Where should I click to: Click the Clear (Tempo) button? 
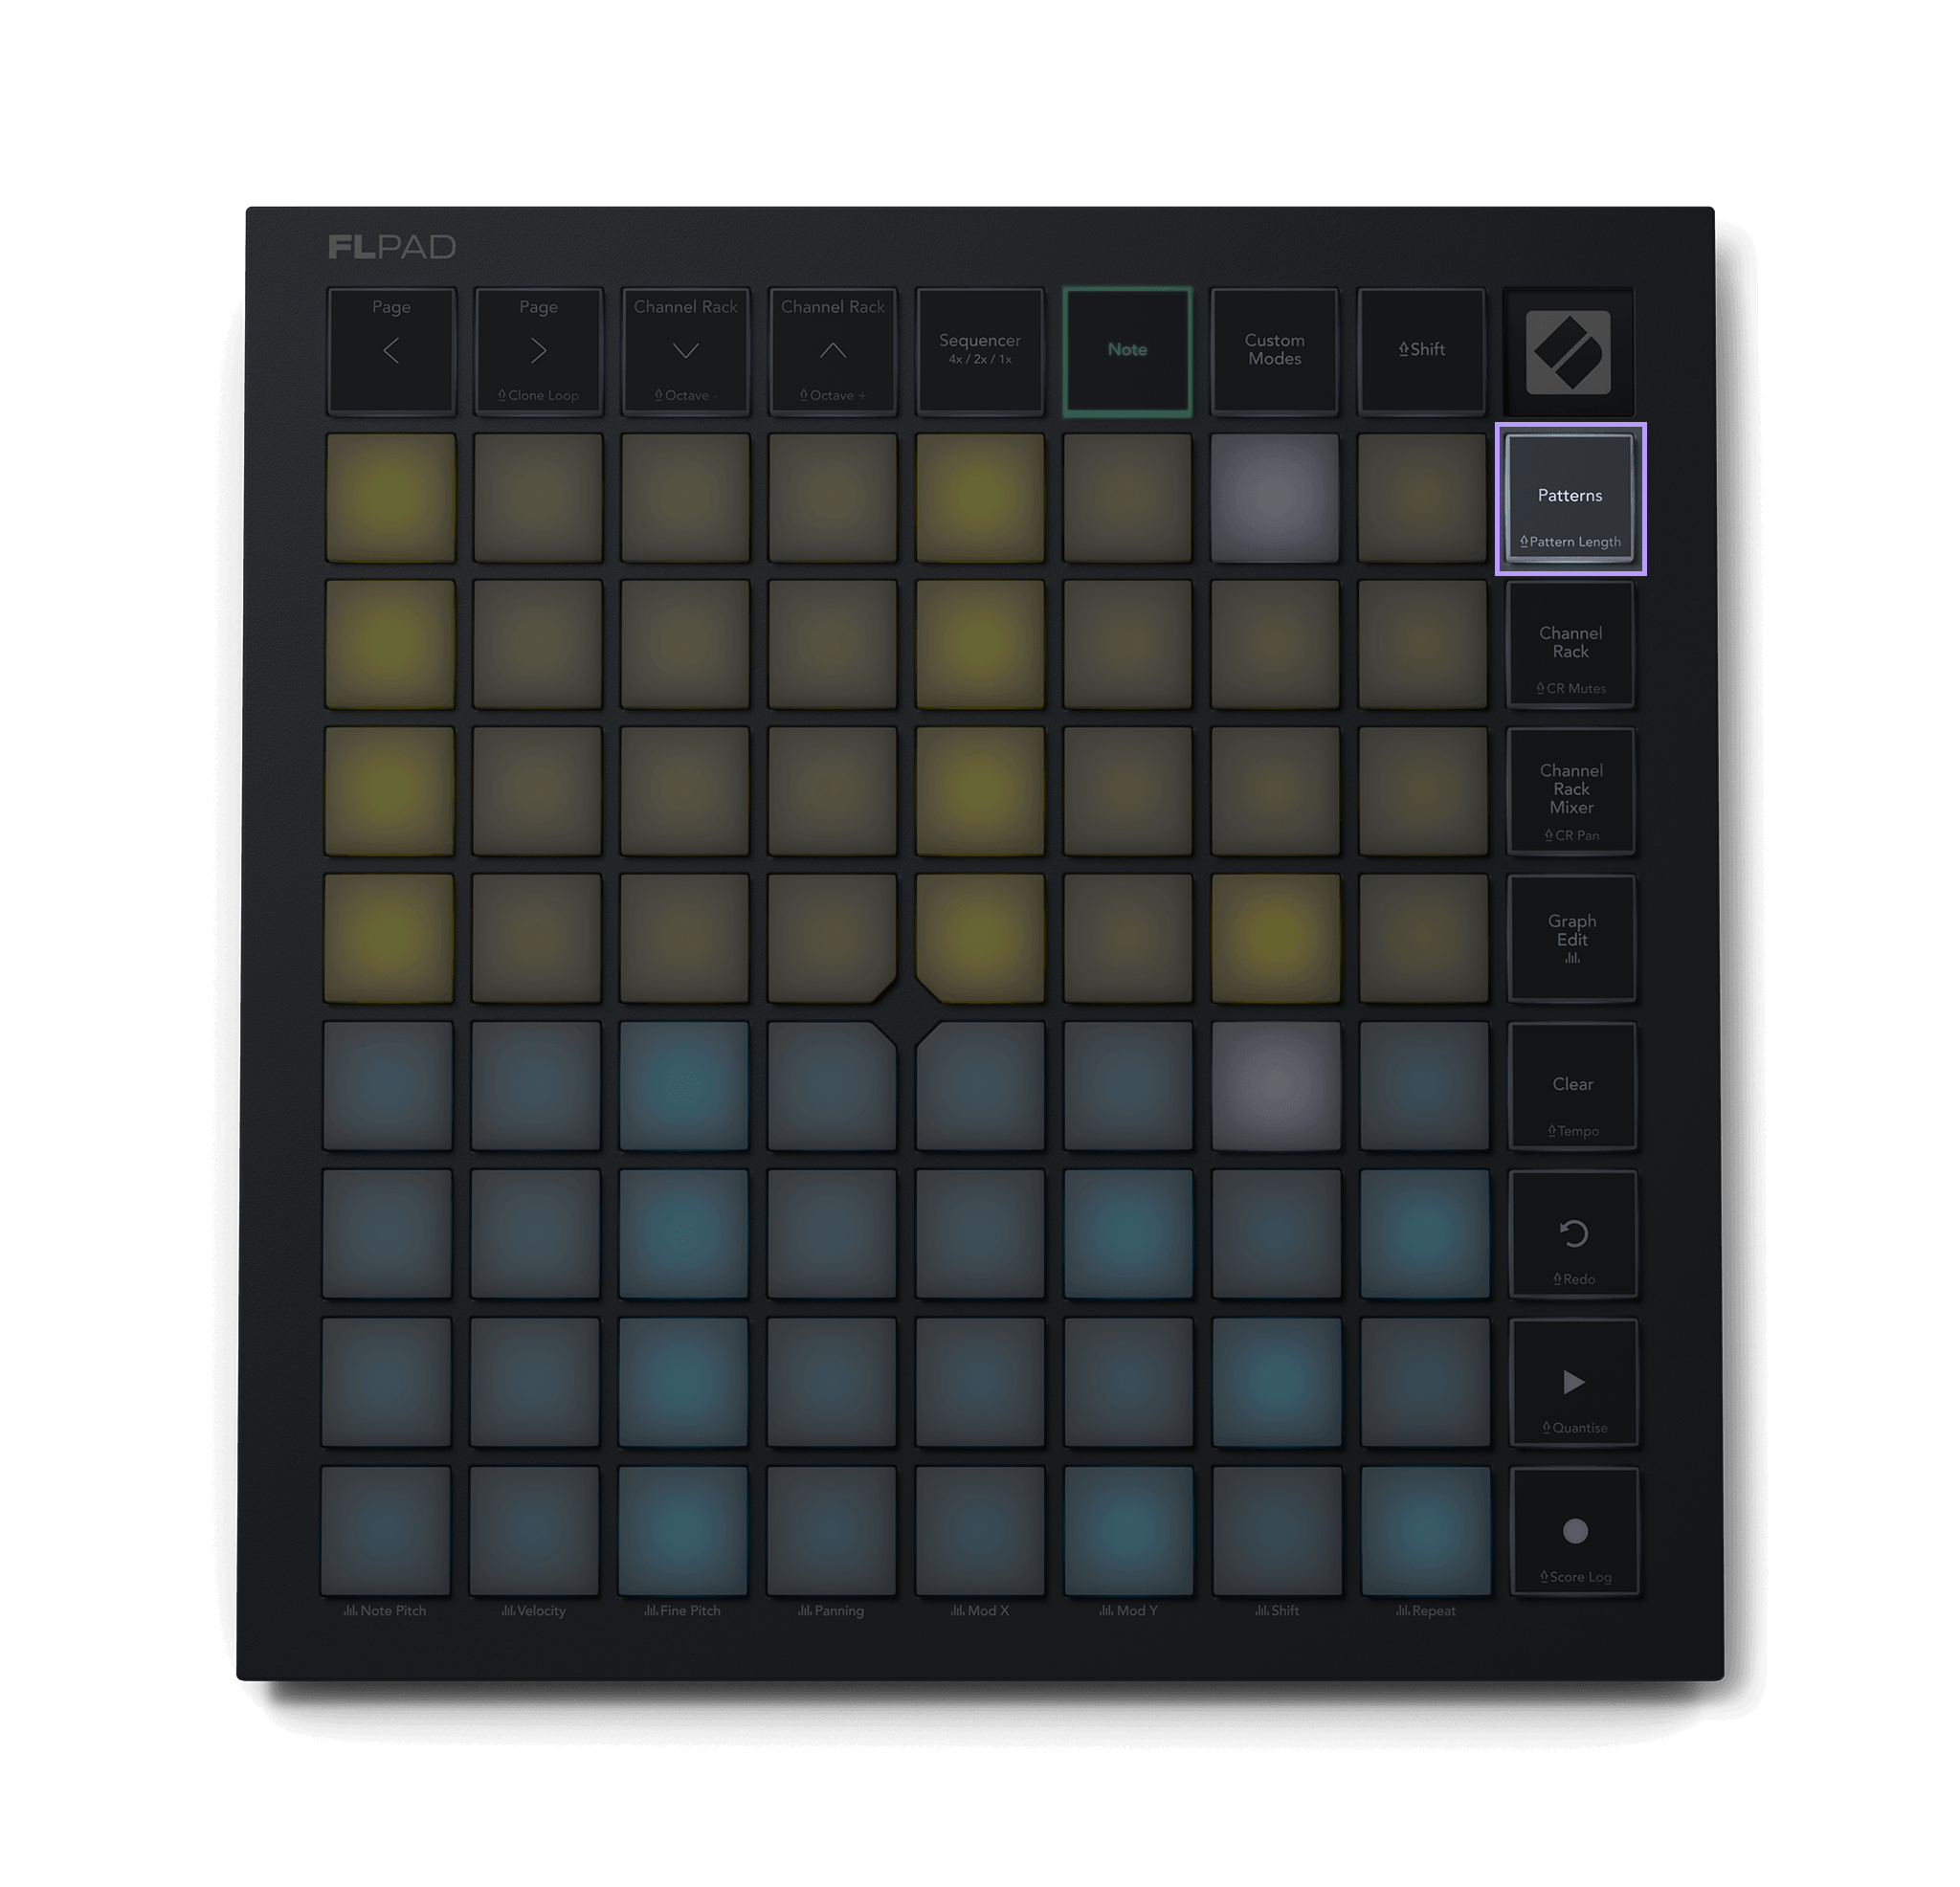[x=1573, y=1086]
